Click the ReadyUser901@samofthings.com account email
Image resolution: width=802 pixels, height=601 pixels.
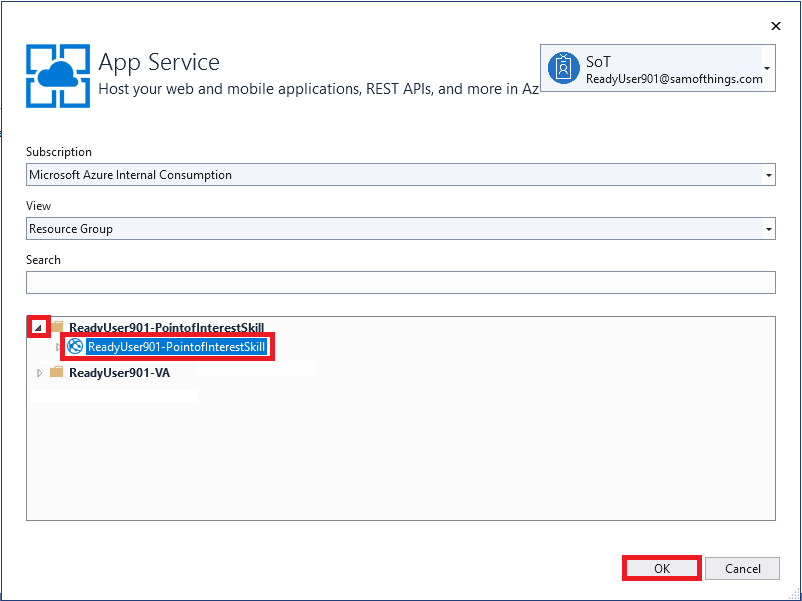[x=674, y=79]
